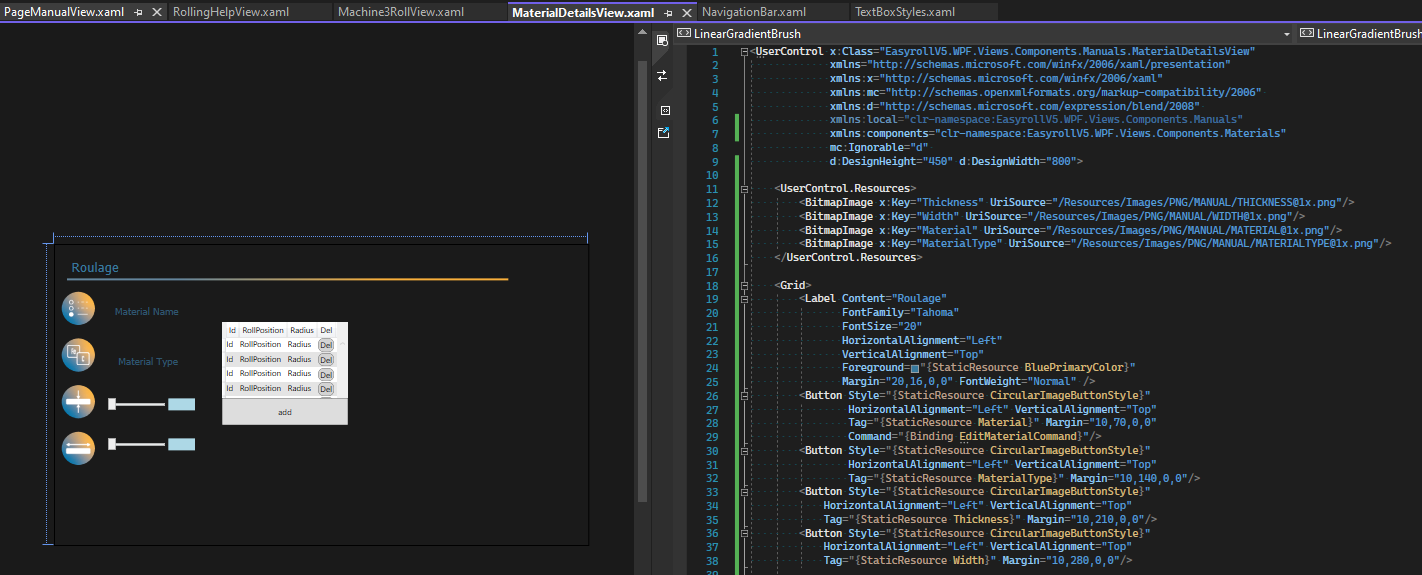Click the first Del button in grid
The width and height of the screenshot is (1422, 575).
326,345
